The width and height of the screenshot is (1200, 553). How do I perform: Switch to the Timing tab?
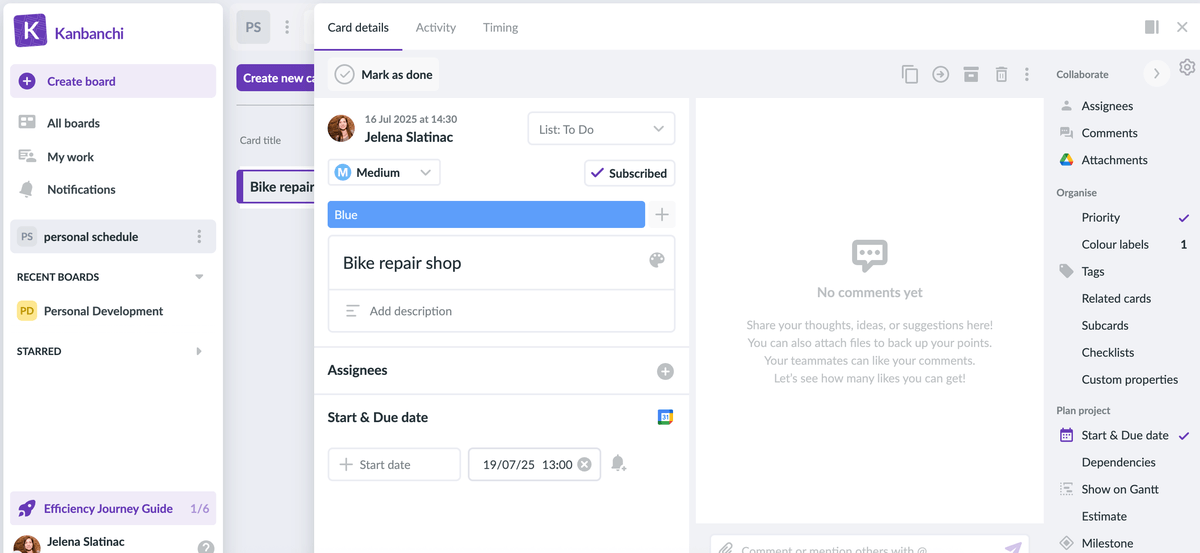[500, 28]
